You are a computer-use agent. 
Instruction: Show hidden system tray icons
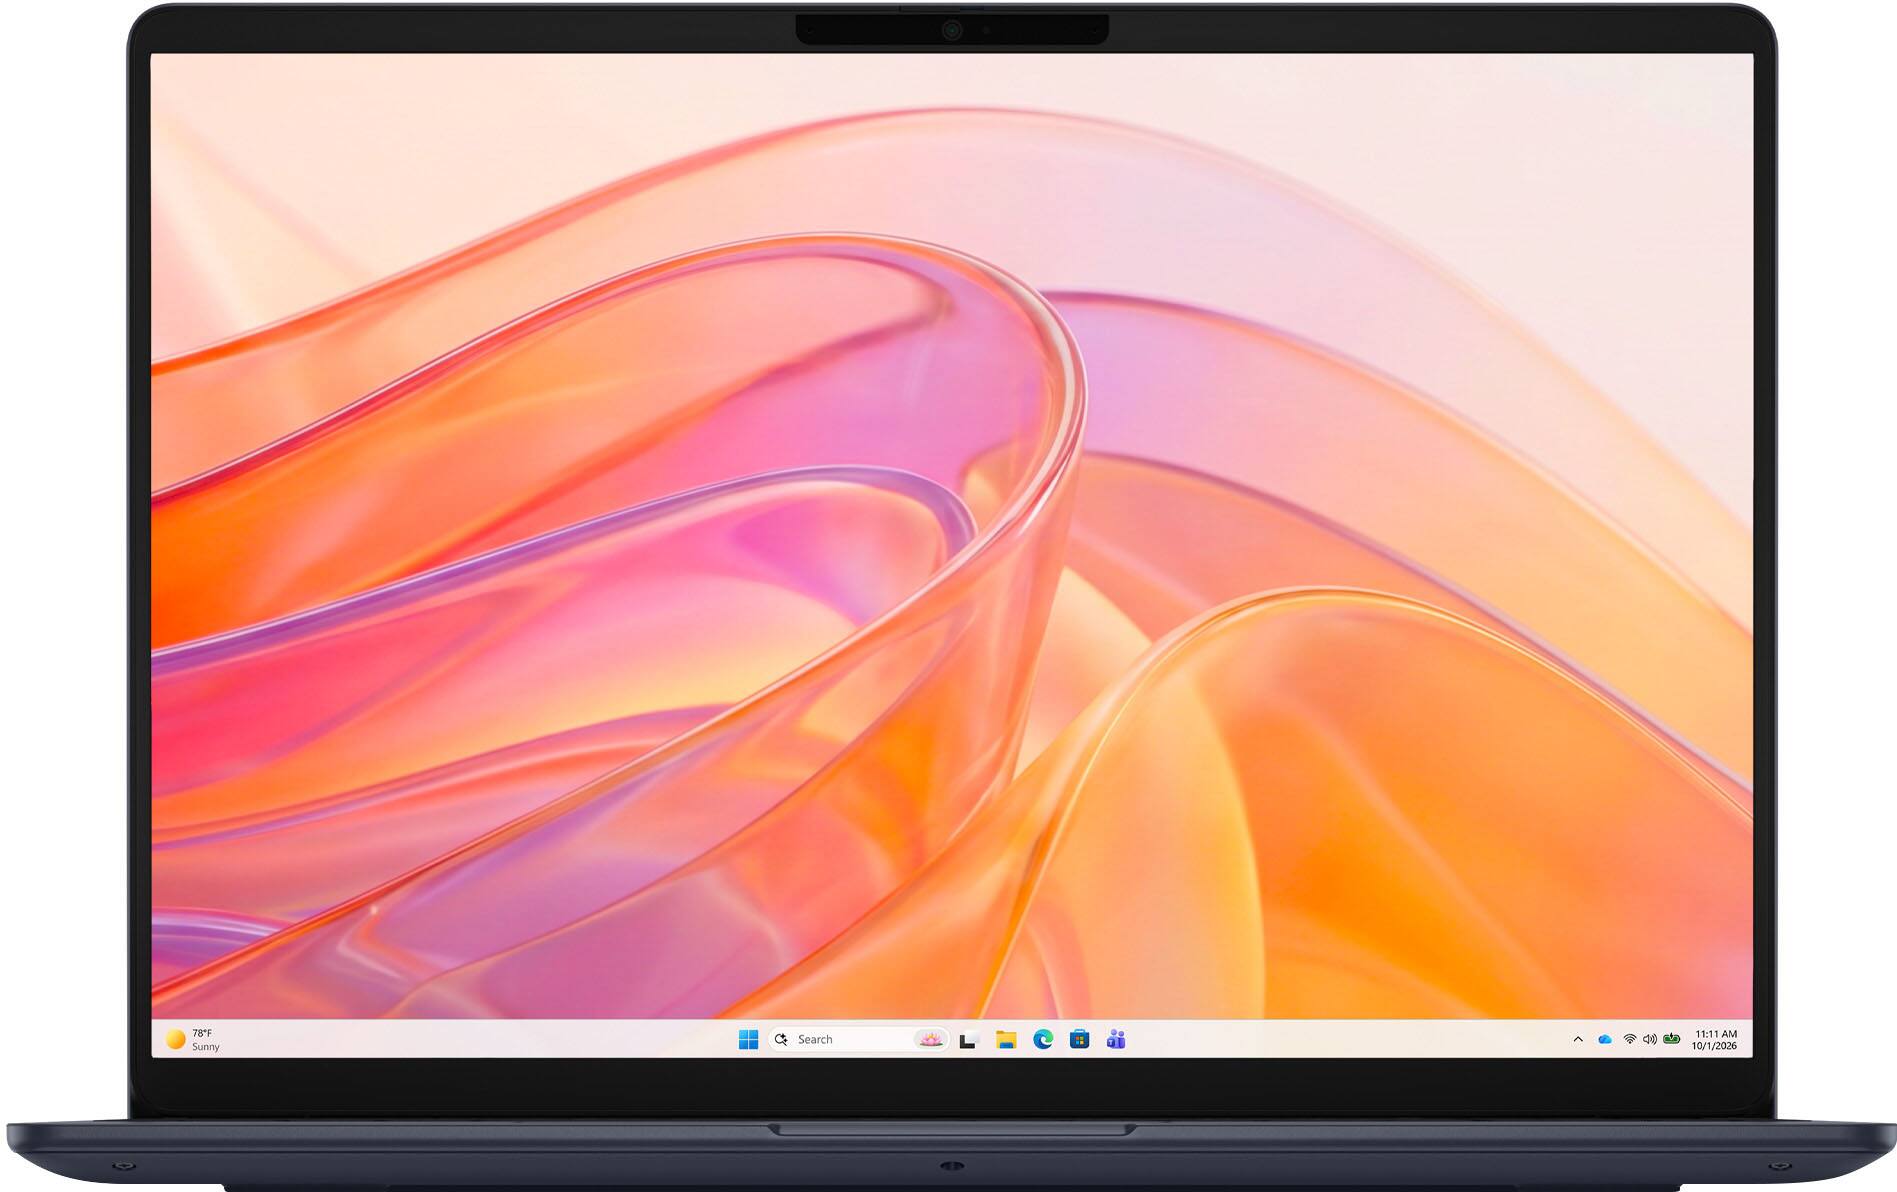(1578, 1040)
